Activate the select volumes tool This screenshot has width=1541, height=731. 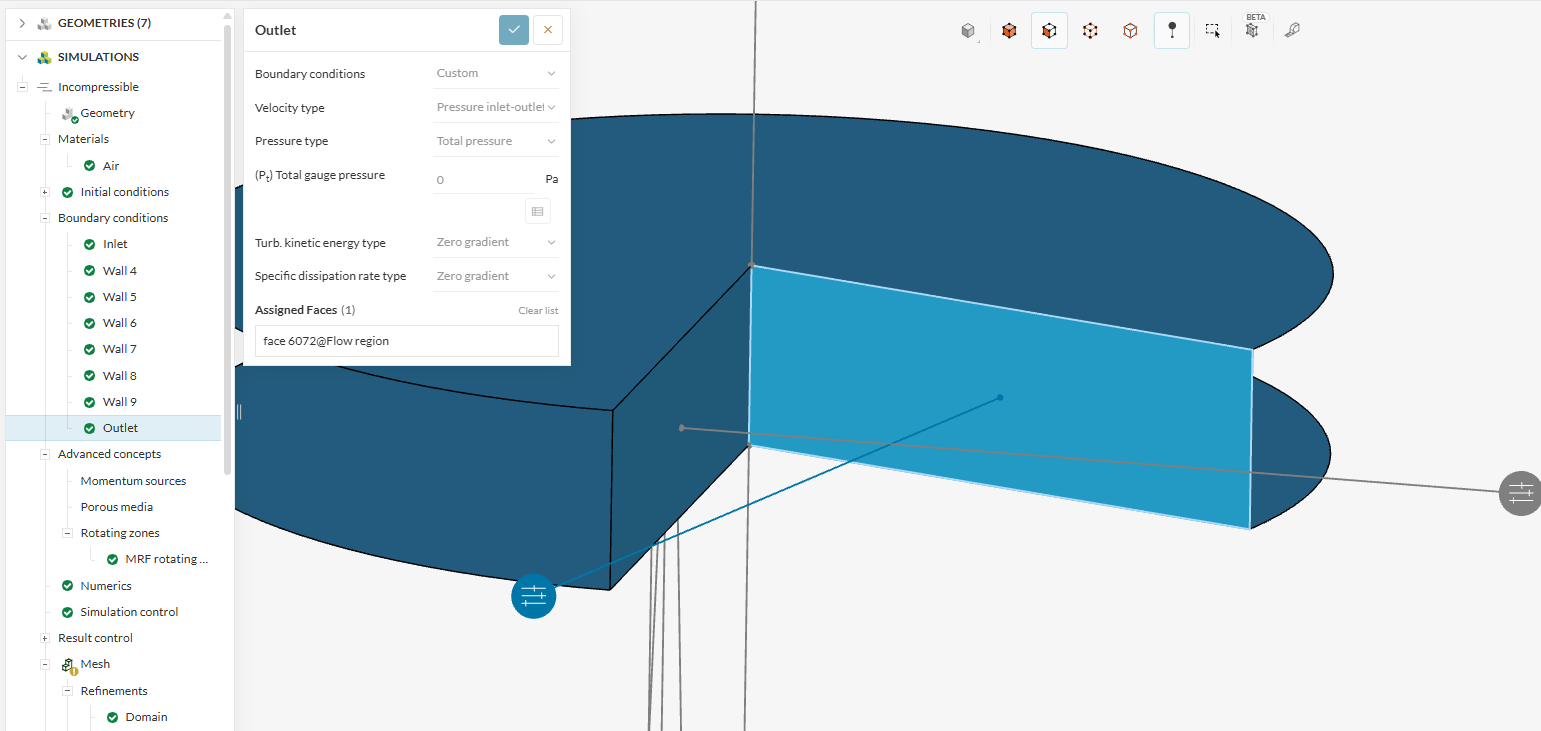(1009, 31)
